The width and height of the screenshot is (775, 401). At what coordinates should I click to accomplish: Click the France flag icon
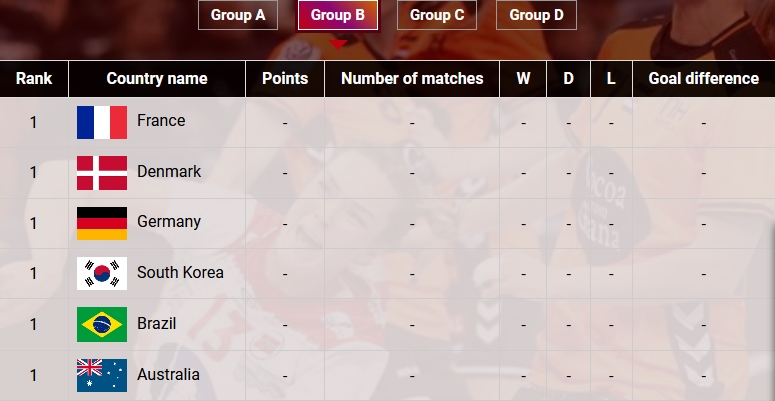[102, 122]
